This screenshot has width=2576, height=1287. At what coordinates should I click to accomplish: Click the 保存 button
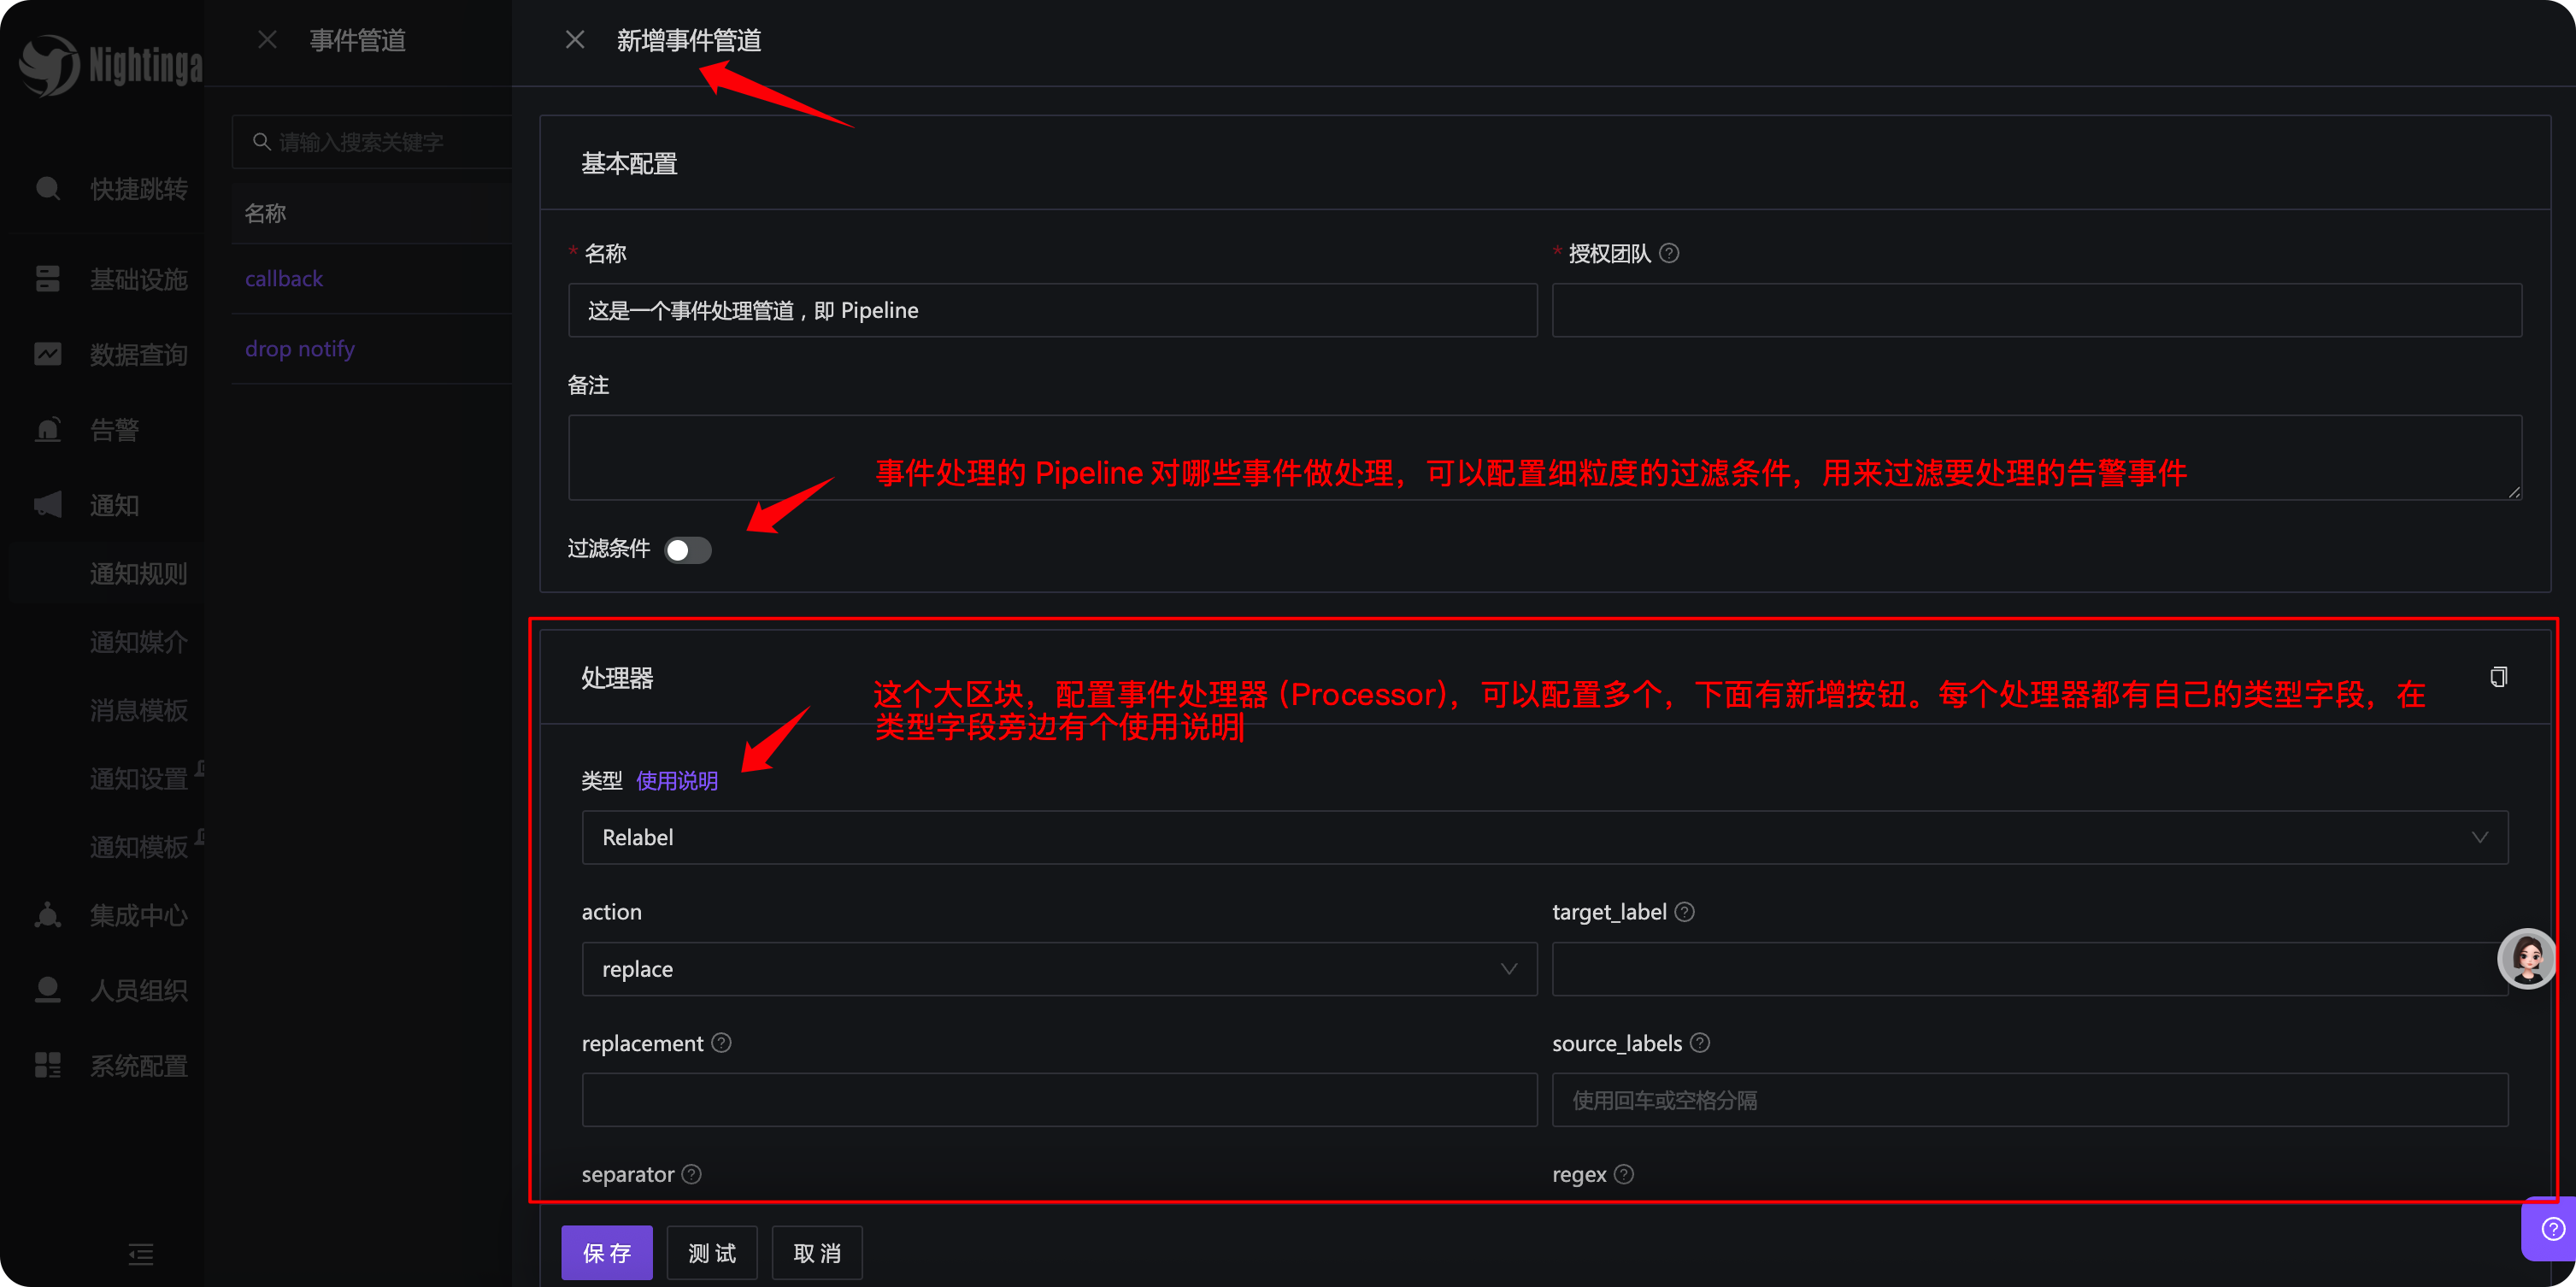[606, 1252]
